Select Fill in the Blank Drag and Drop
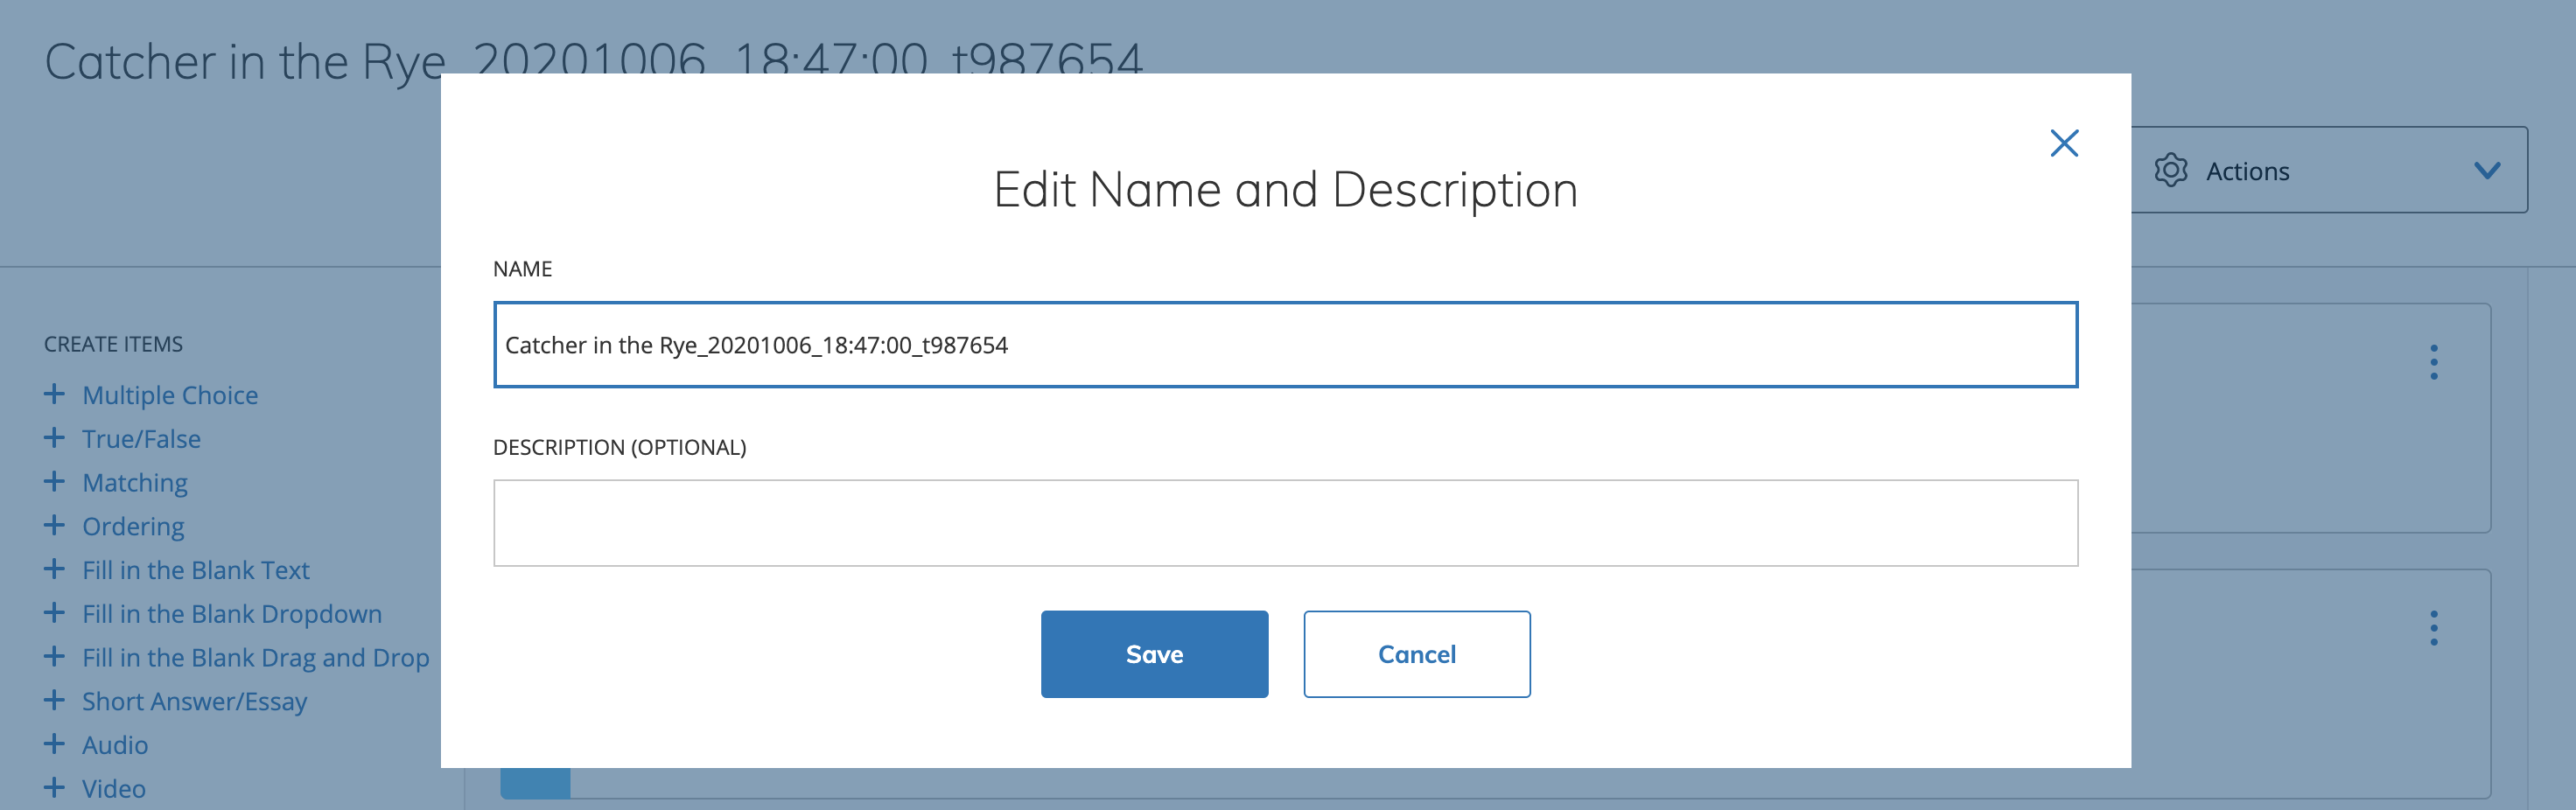This screenshot has width=2576, height=810. (x=255, y=658)
